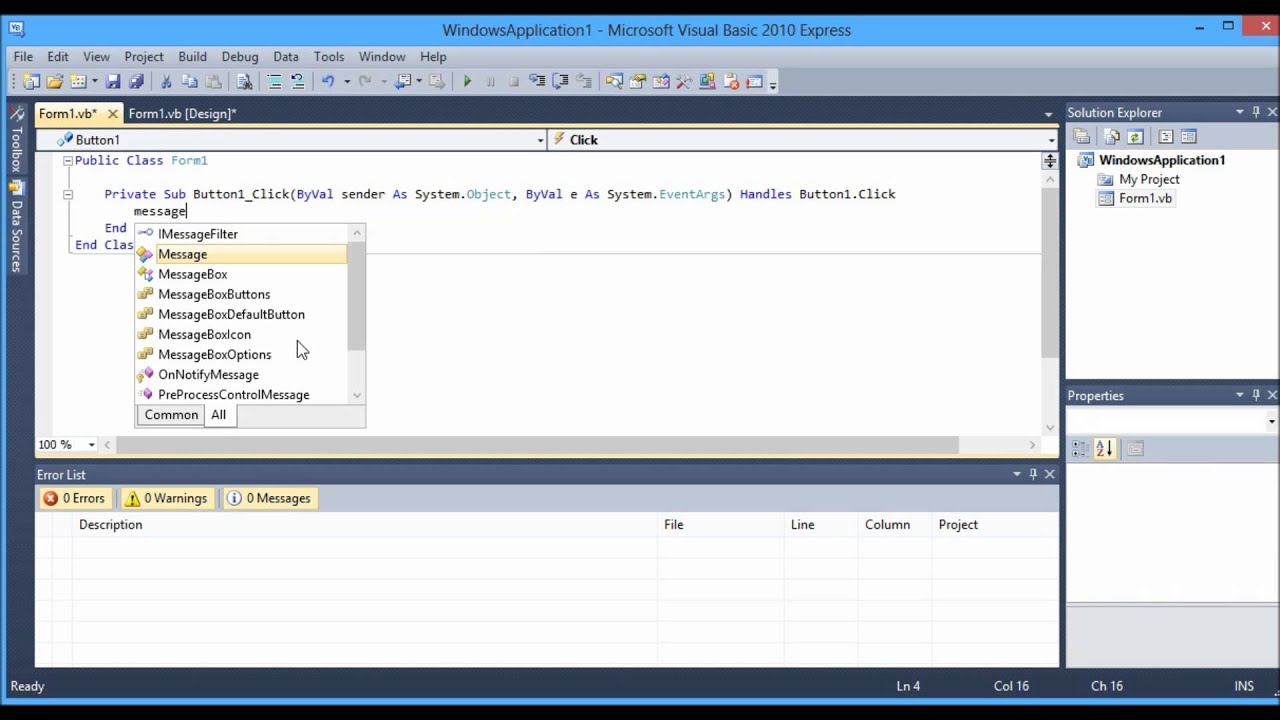Image resolution: width=1280 pixels, height=720 pixels.
Task: Switch IntelliSense list to All tab
Action: (218, 415)
